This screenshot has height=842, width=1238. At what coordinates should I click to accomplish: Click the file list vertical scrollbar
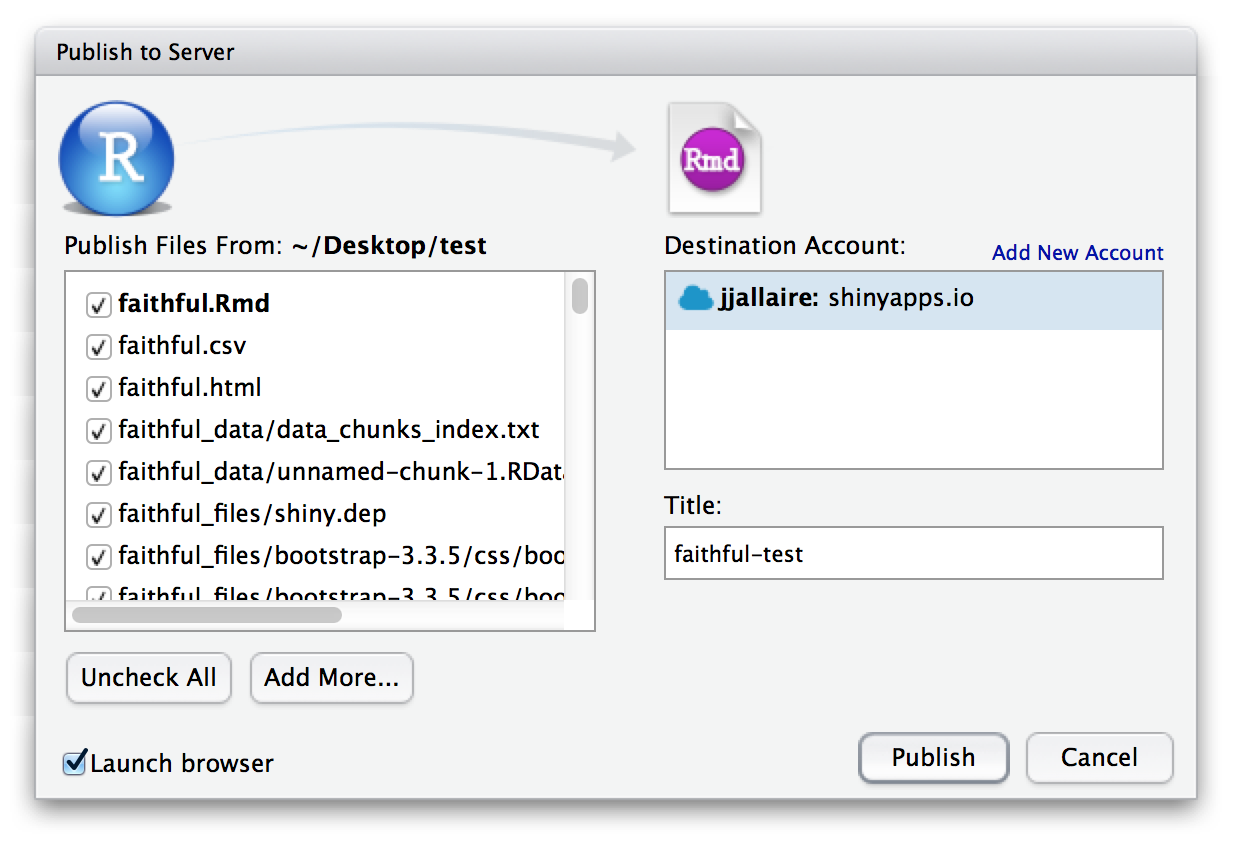[x=579, y=297]
